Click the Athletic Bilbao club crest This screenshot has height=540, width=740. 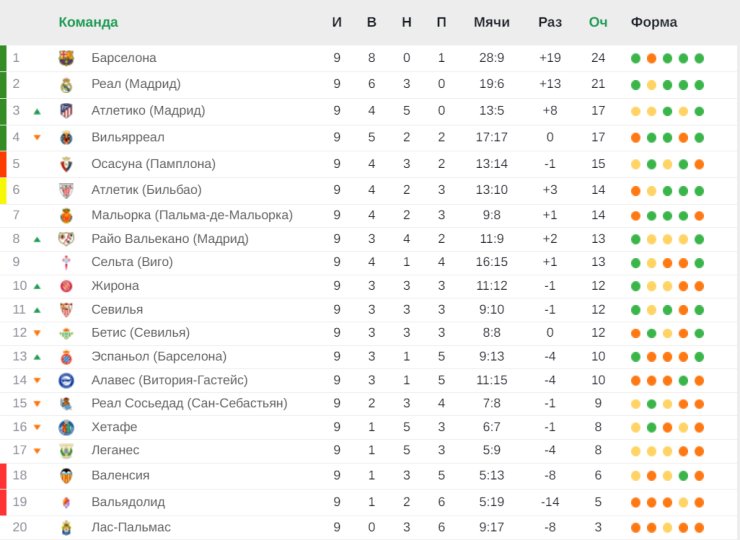pos(66,190)
